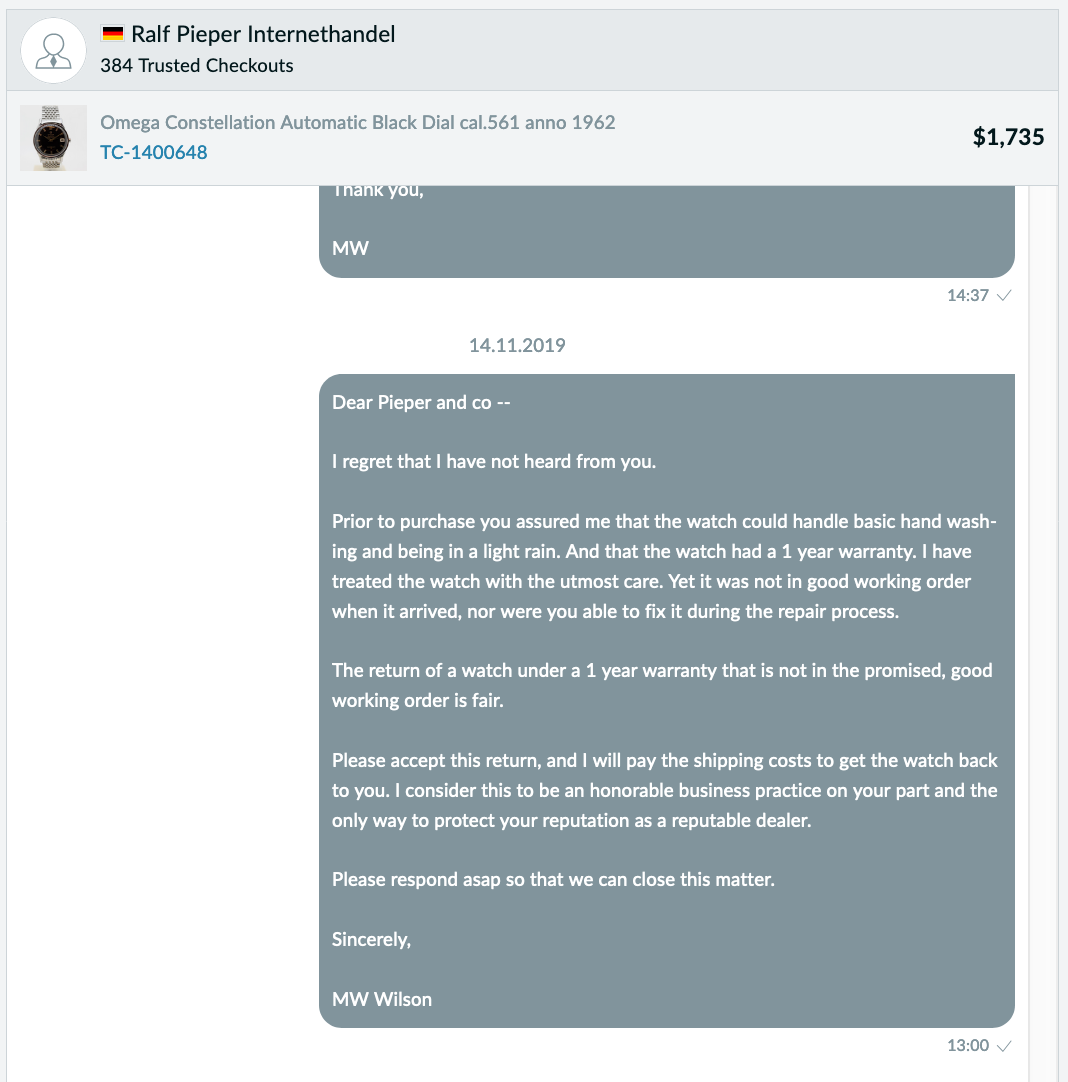
Task: Open the Omega Constellation Automatic listing title
Action: pyautogui.click(x=357, y=122)
